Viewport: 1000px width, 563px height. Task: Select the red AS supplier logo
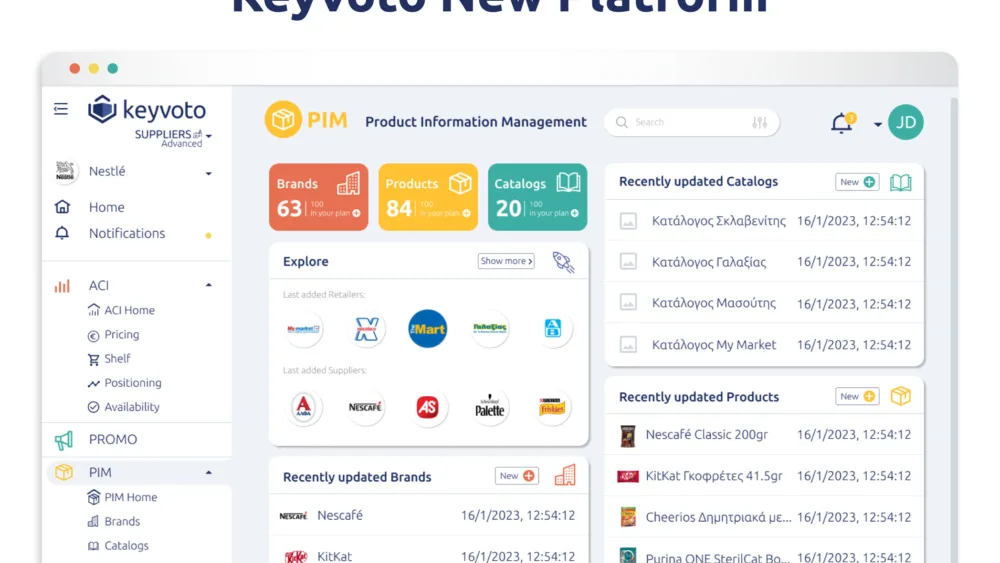click(x=427, y=407)
